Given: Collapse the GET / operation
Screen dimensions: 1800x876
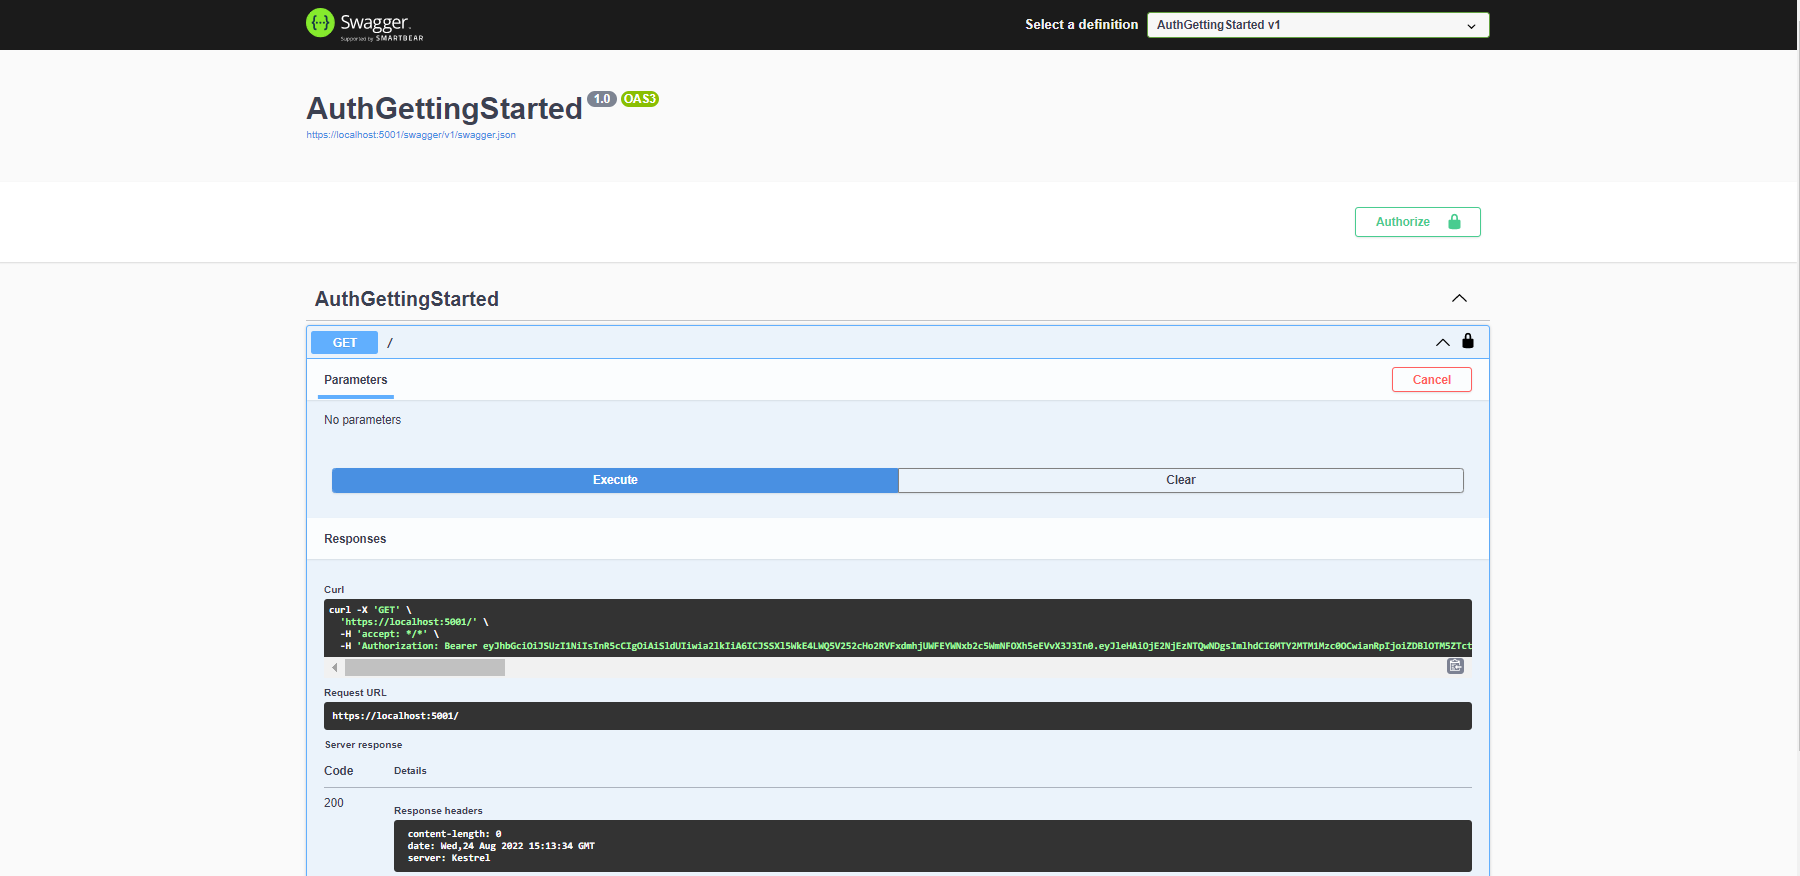Looking at the screenshot, I should click(1443, 342).
